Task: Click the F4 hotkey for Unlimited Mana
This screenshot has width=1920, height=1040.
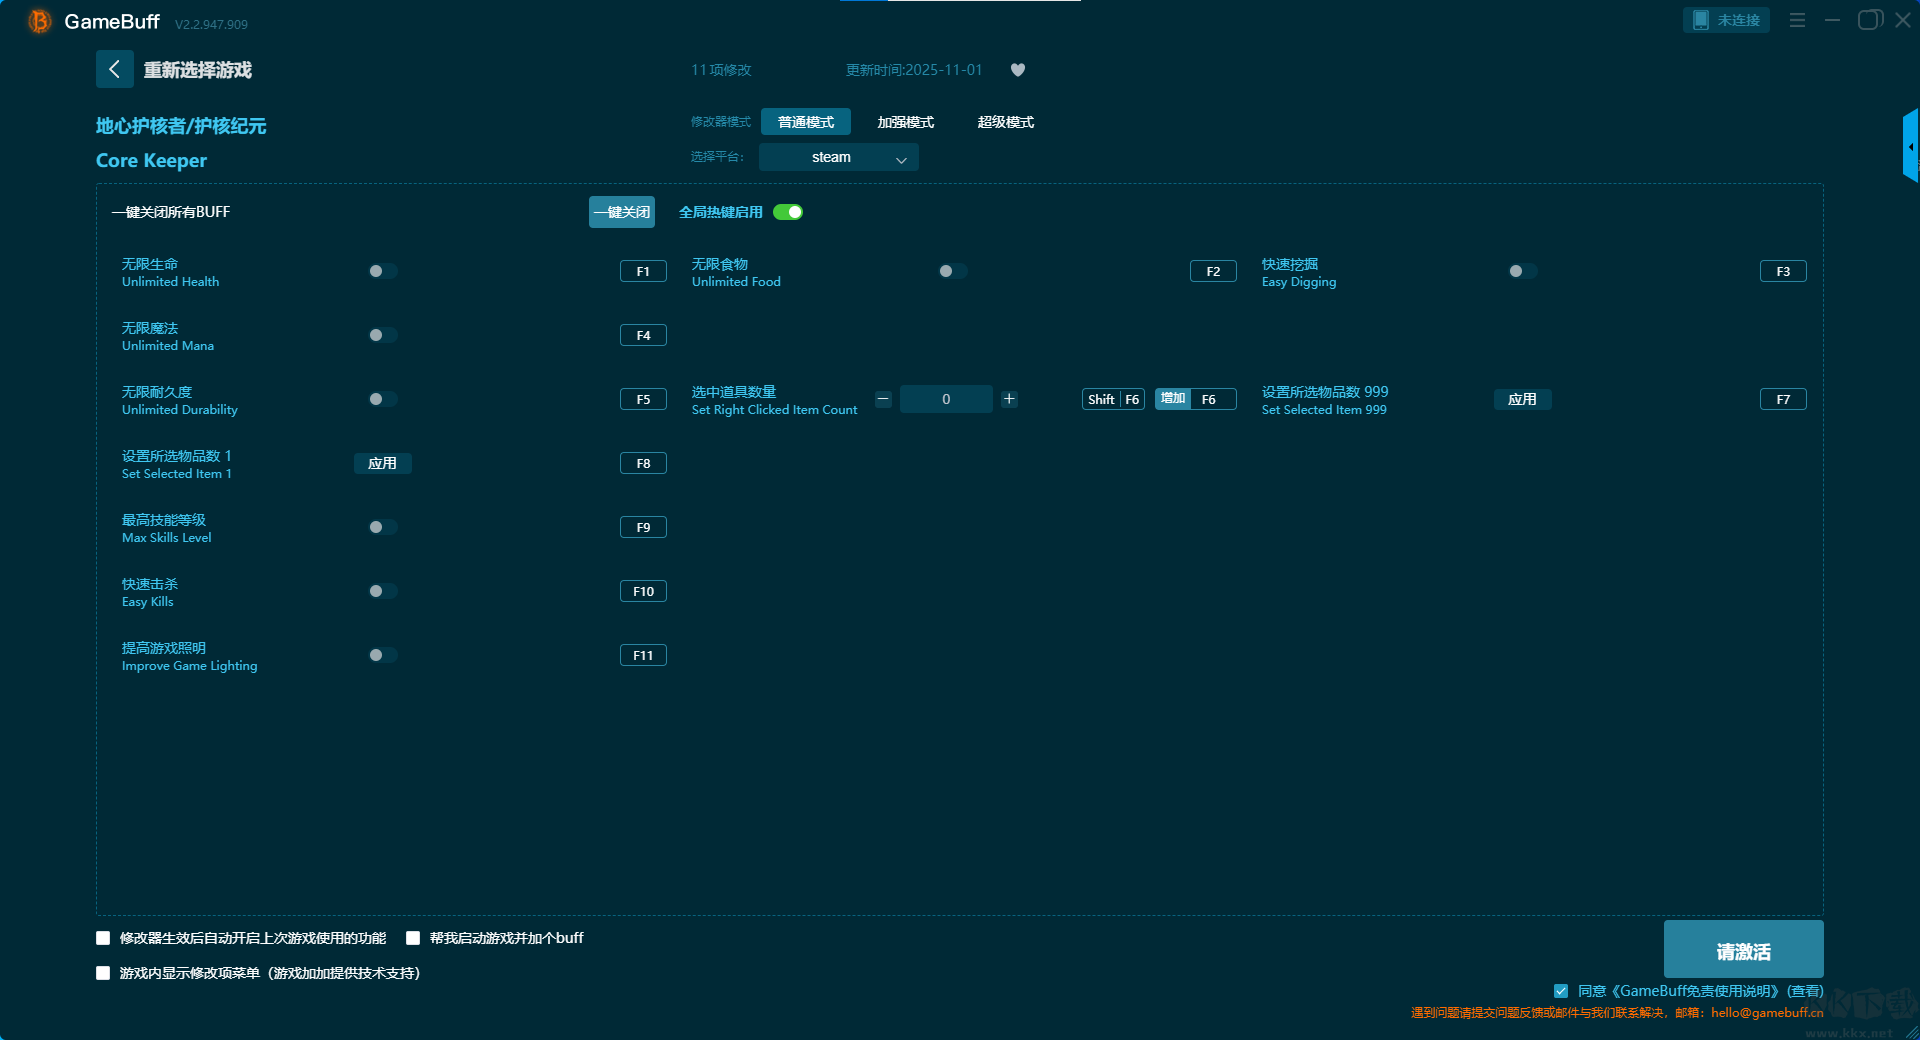Action: click(x=643, y=335)
